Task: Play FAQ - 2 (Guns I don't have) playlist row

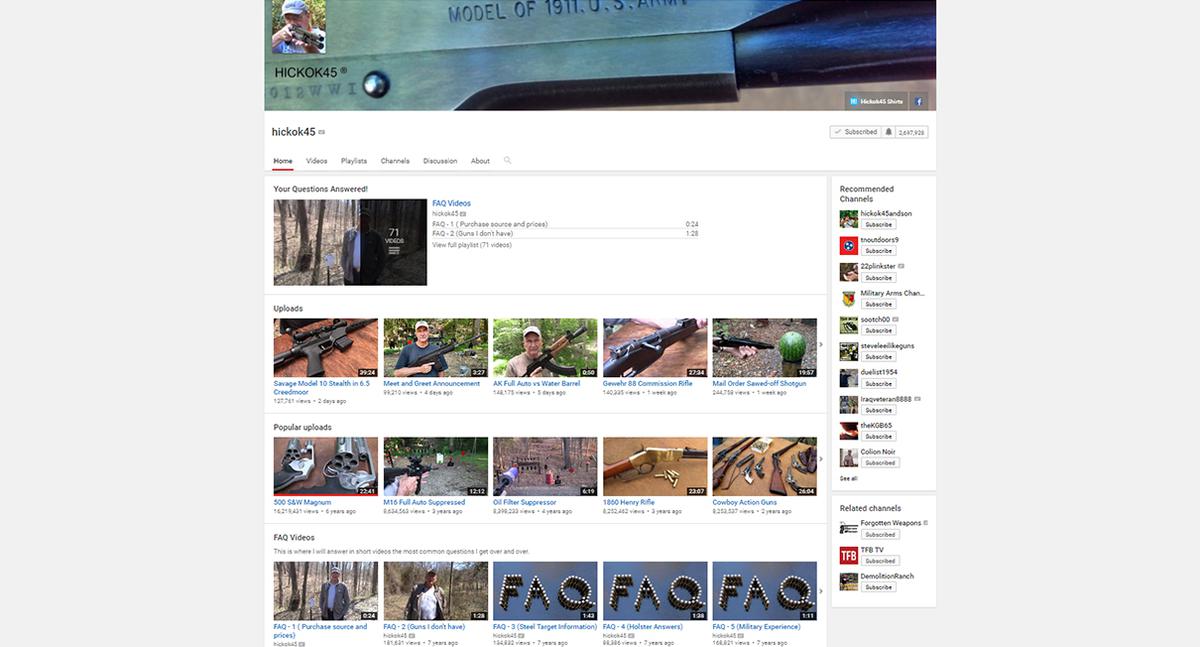Action: click(565, 233)
